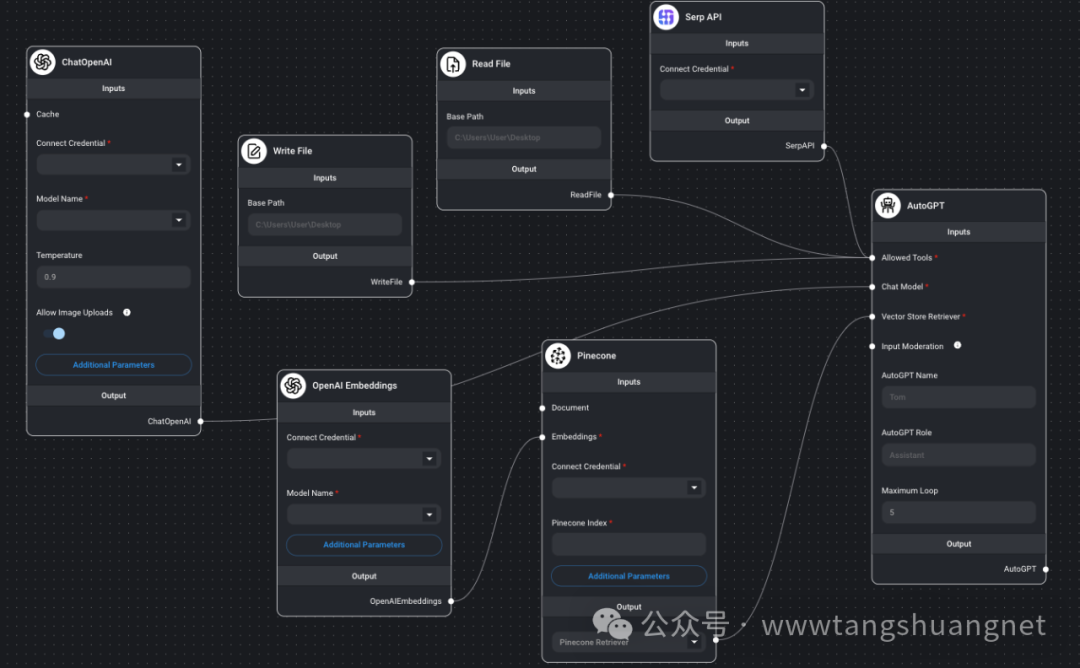Click the AutoGPT Allowed Tools input port
Image resolution: width=1080 pixels, height=668 pixels.
click(x=872, y=258)
